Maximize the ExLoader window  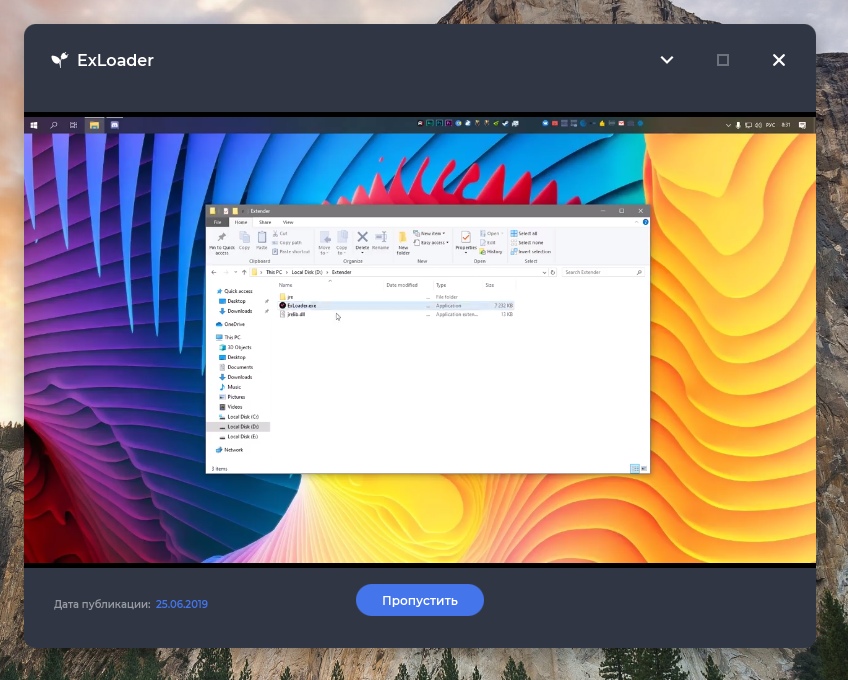pyautogui.click(x=723, y=60)
